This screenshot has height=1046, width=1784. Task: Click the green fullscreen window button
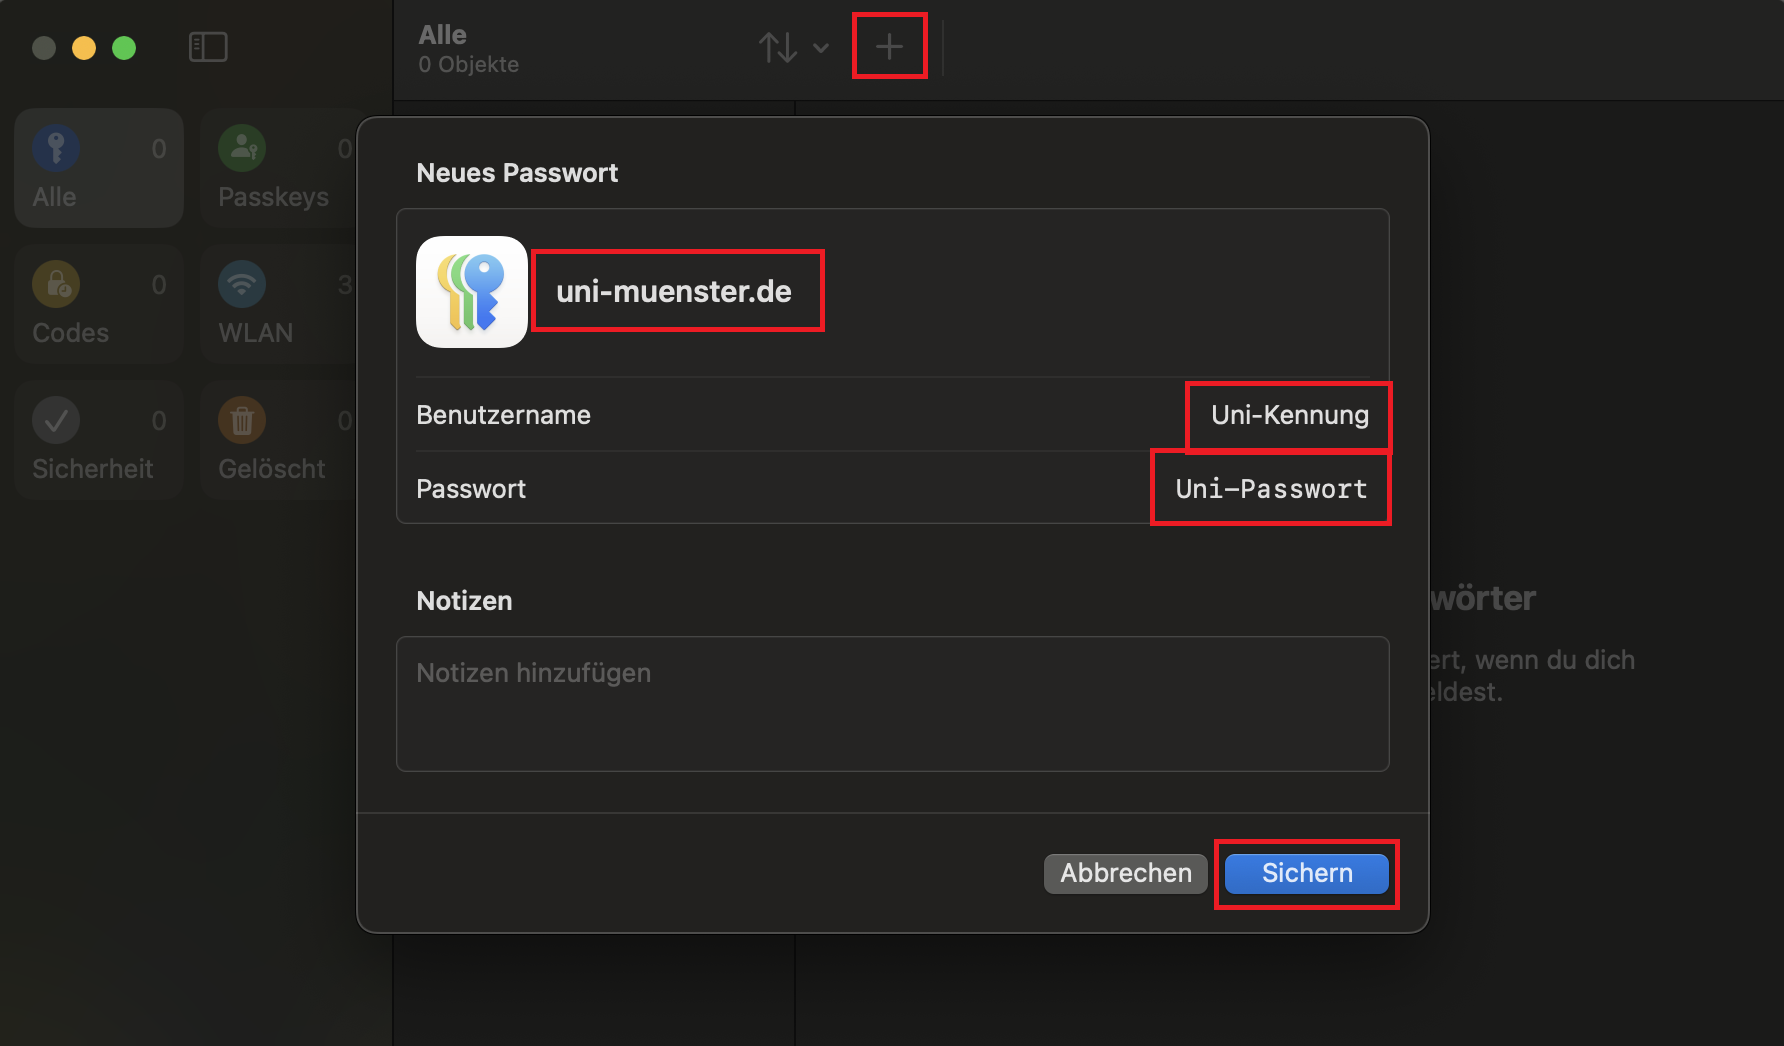pyautogui.click(x=124, y=48)
